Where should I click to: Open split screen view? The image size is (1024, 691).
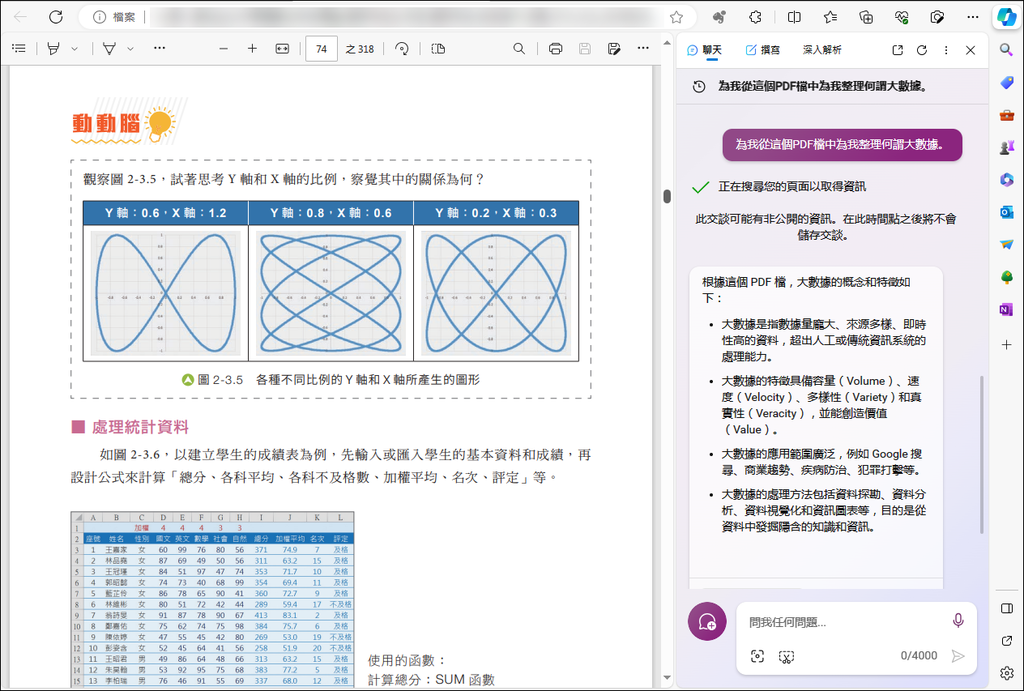point(794,17)
